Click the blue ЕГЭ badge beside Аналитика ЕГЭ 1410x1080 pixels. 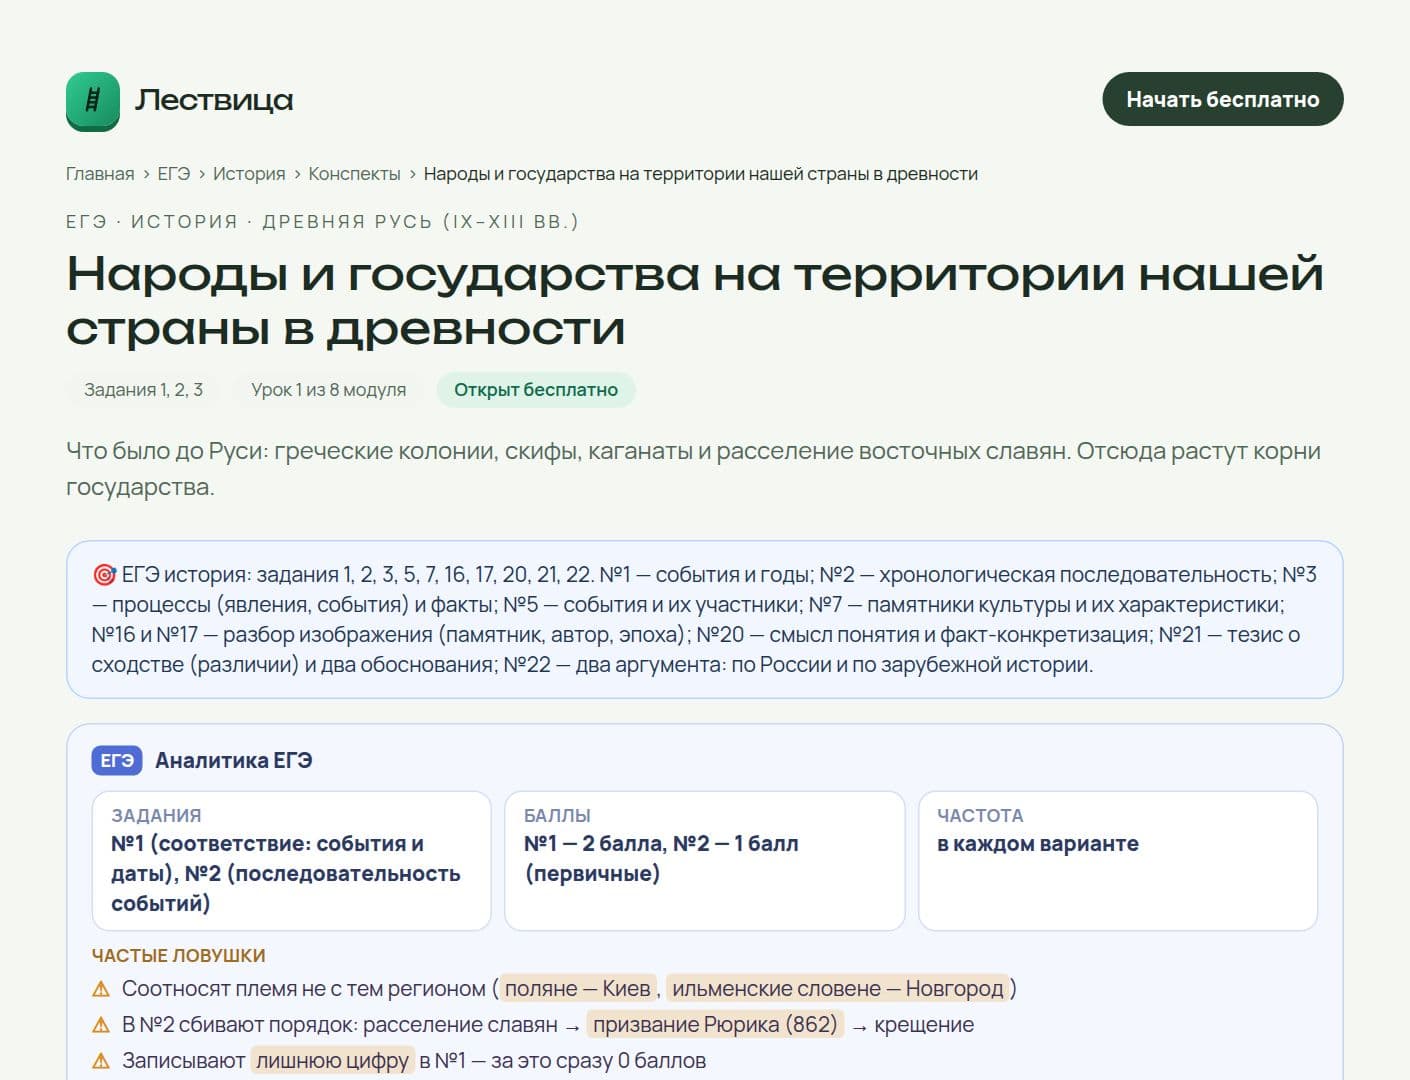[x=117, y=761]
